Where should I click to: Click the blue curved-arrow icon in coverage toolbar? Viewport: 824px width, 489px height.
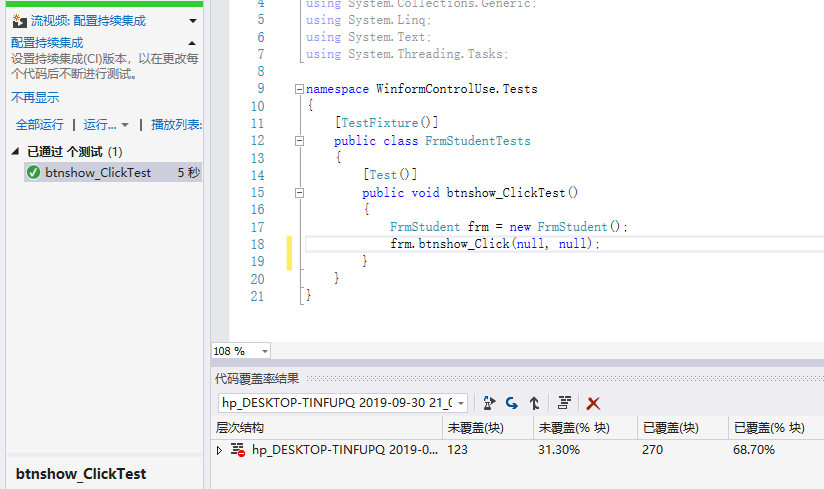511,403
